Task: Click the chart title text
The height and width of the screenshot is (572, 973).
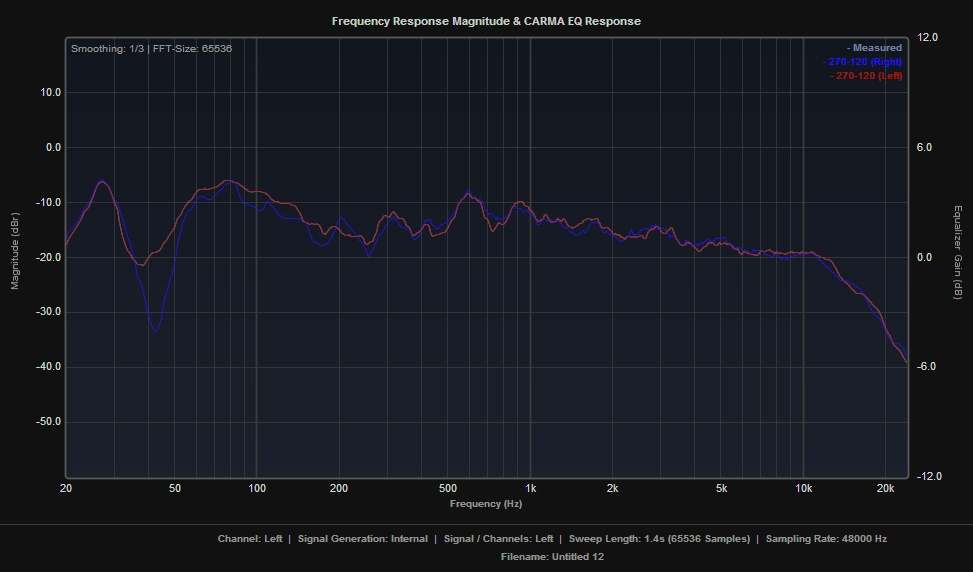Action: [x=486, y=21]
